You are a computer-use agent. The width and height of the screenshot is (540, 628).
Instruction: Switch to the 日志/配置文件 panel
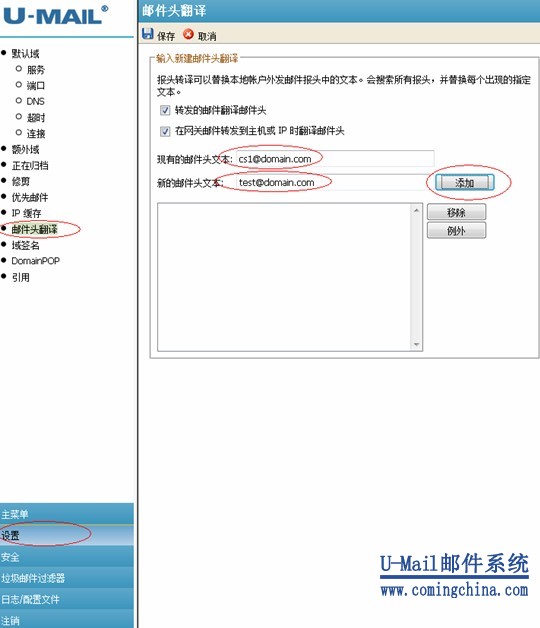67,599
